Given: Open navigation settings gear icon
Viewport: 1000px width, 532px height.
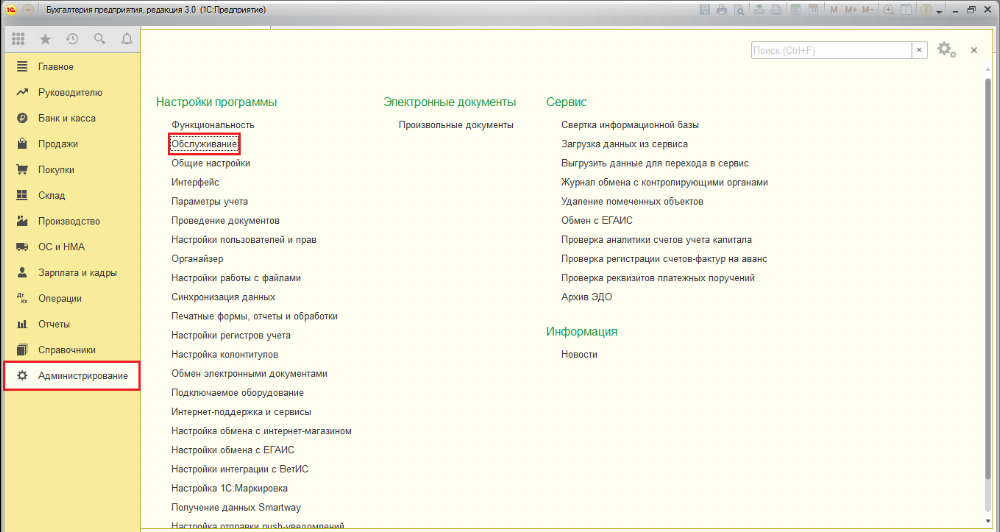Looking at the screenshot, I should [x=946, y=49].
